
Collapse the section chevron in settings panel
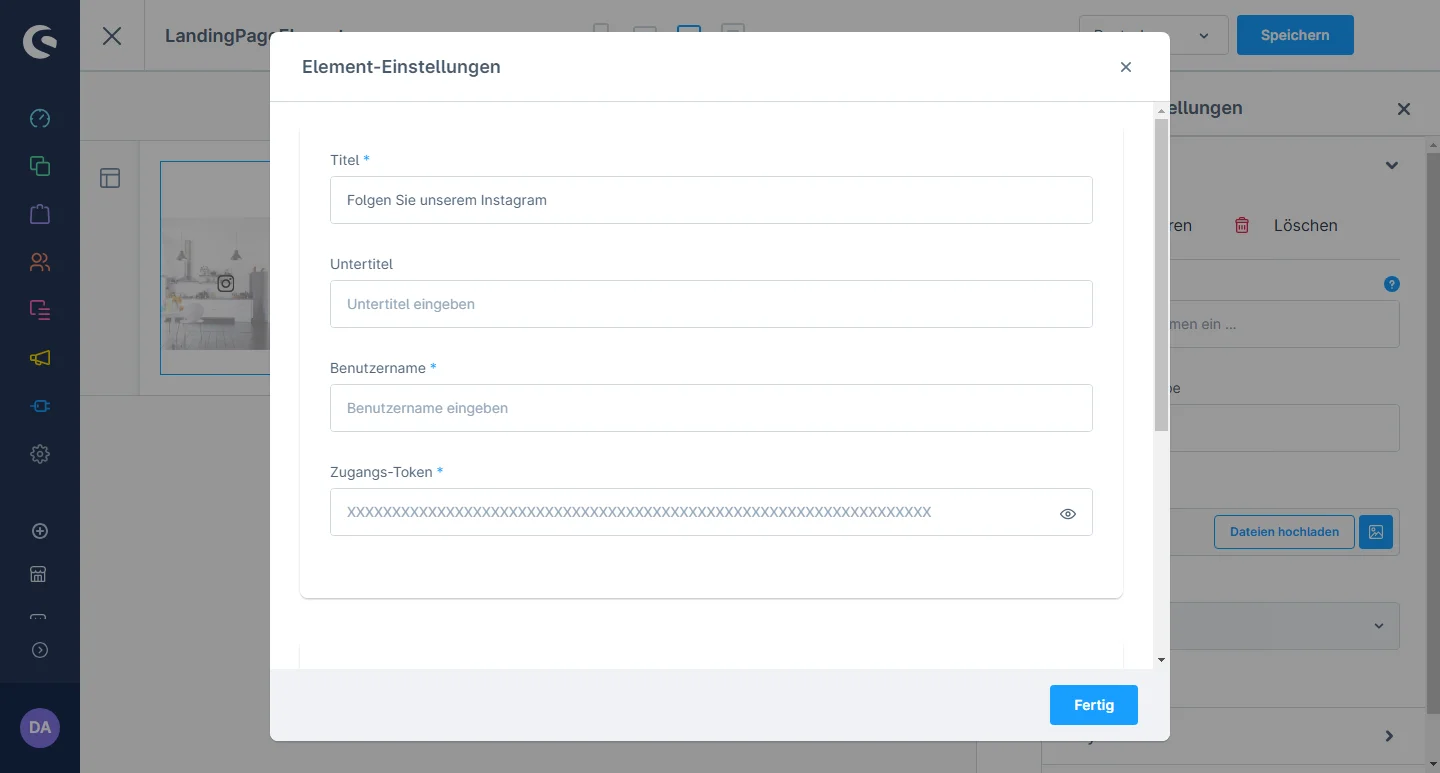tap(1391, 166)
